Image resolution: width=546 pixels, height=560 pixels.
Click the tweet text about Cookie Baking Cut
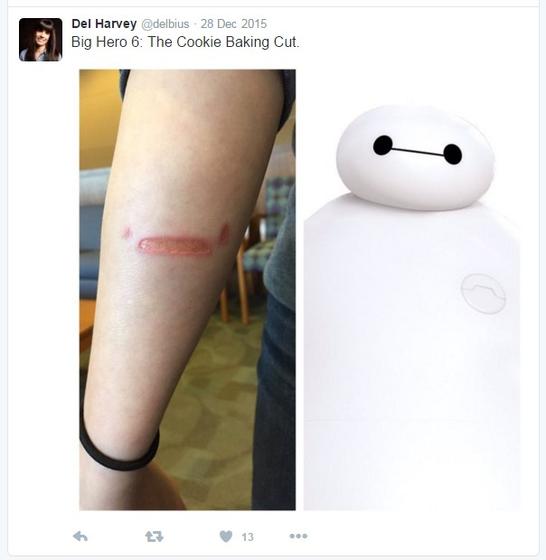[x=185, y=42]
